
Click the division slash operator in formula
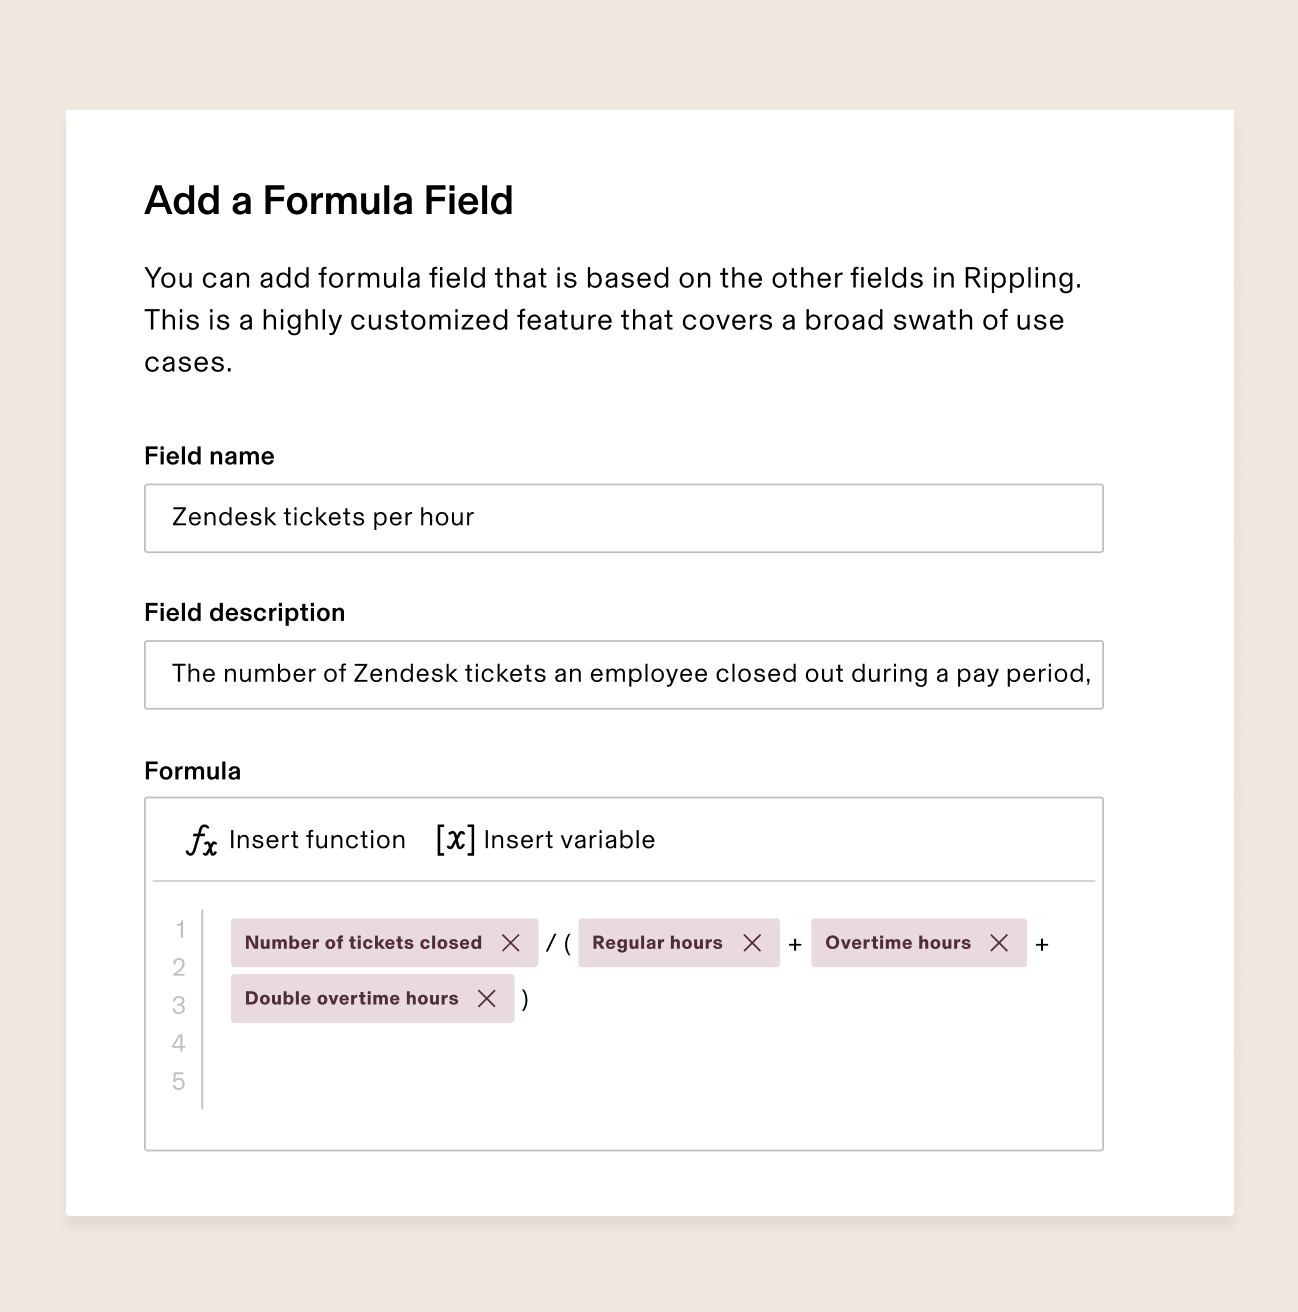(x=550, y=943)
